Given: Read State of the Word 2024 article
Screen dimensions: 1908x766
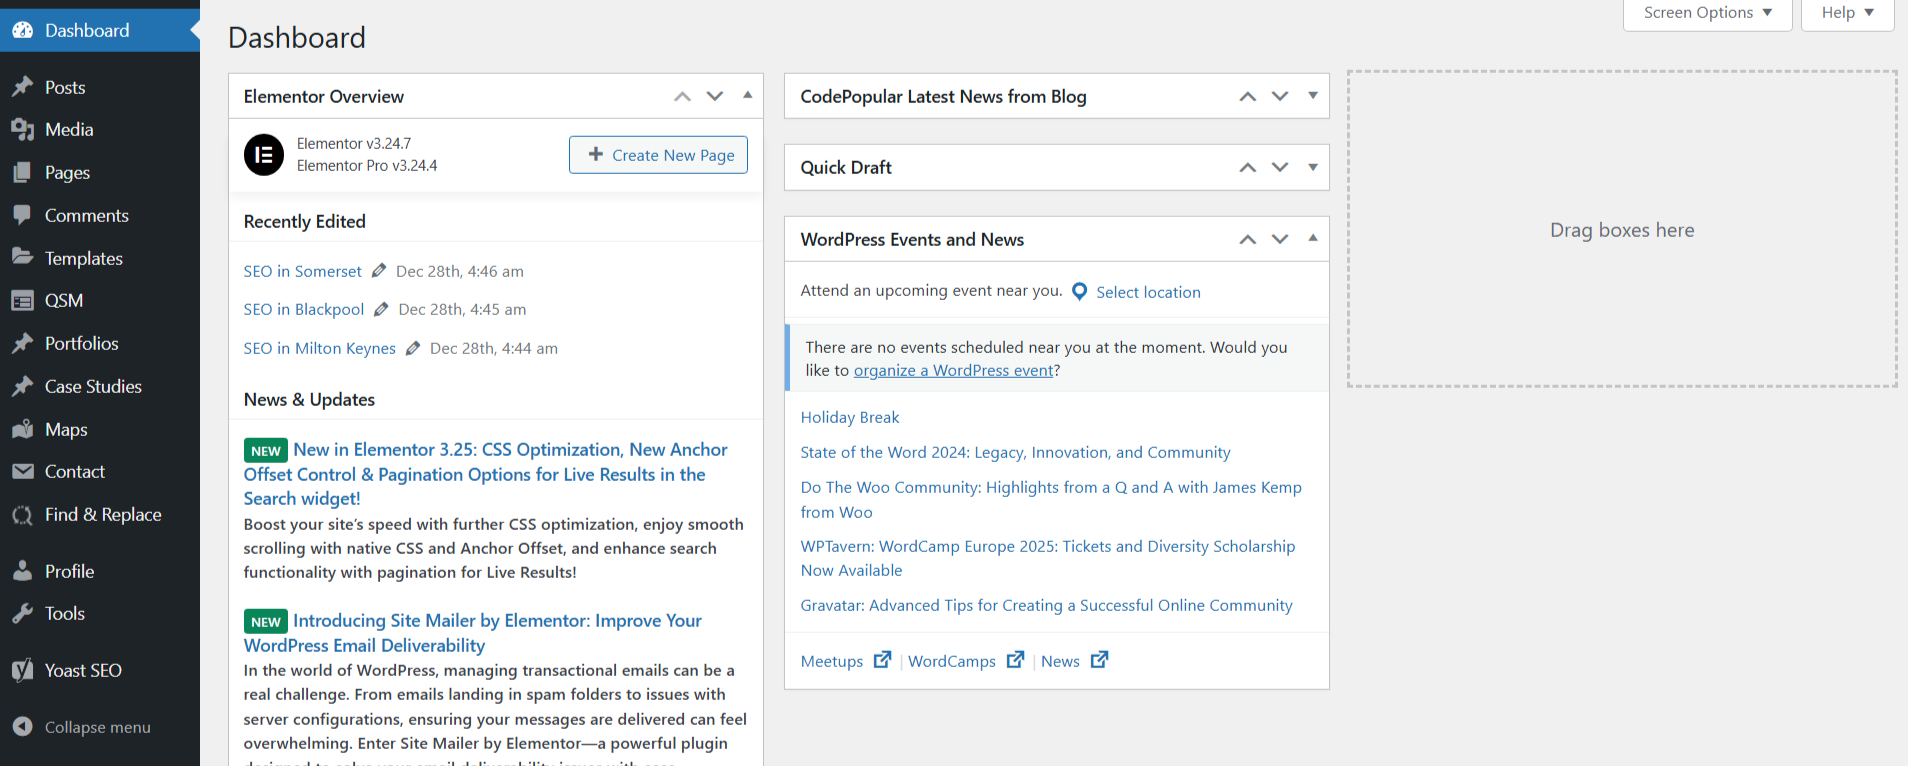Looking at the screenshot, I should [x=1015, y=452].
